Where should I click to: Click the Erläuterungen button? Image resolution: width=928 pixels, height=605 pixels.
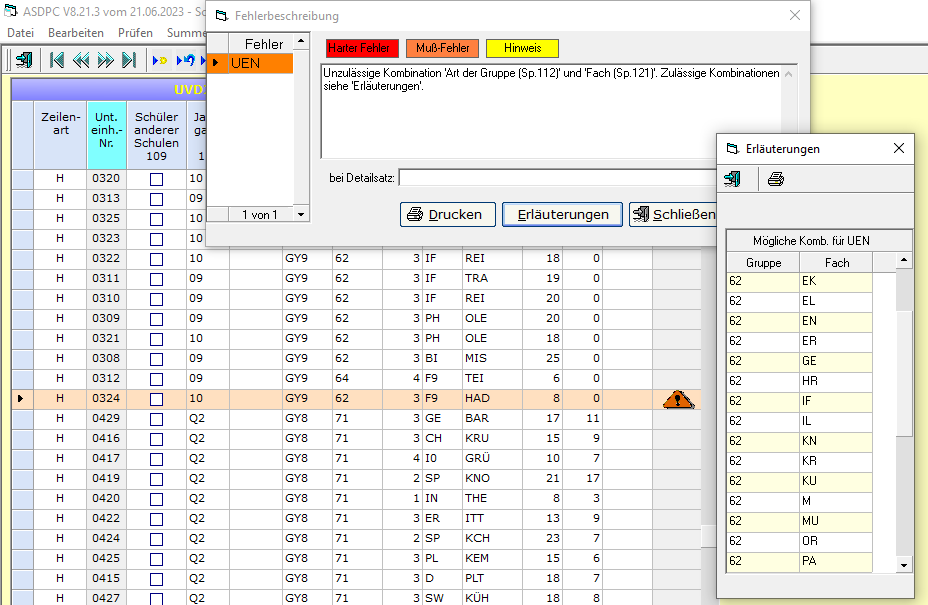click(562, 215)
